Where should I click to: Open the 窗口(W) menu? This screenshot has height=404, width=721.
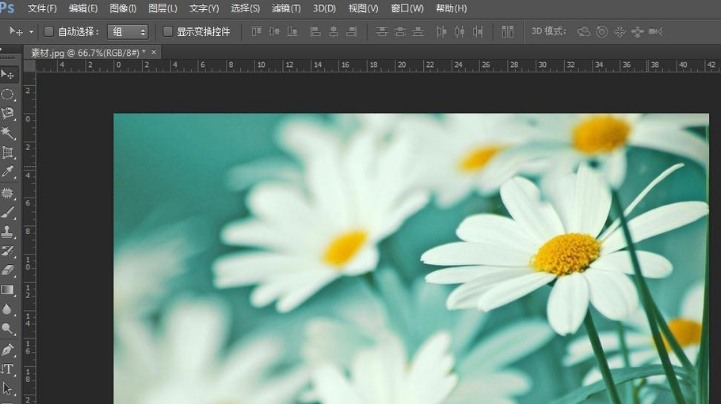[407, 8]
